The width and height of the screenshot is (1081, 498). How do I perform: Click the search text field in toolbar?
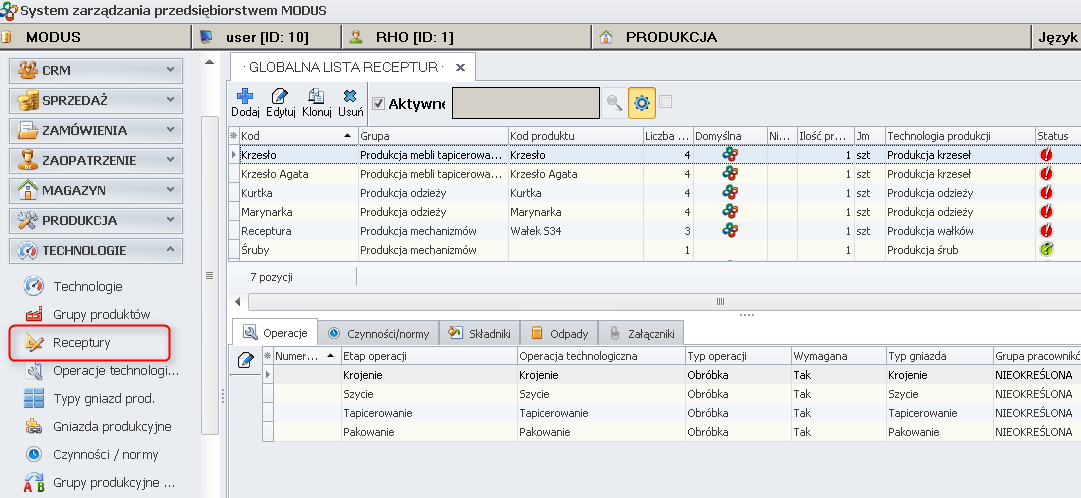[x=525, y=103]
